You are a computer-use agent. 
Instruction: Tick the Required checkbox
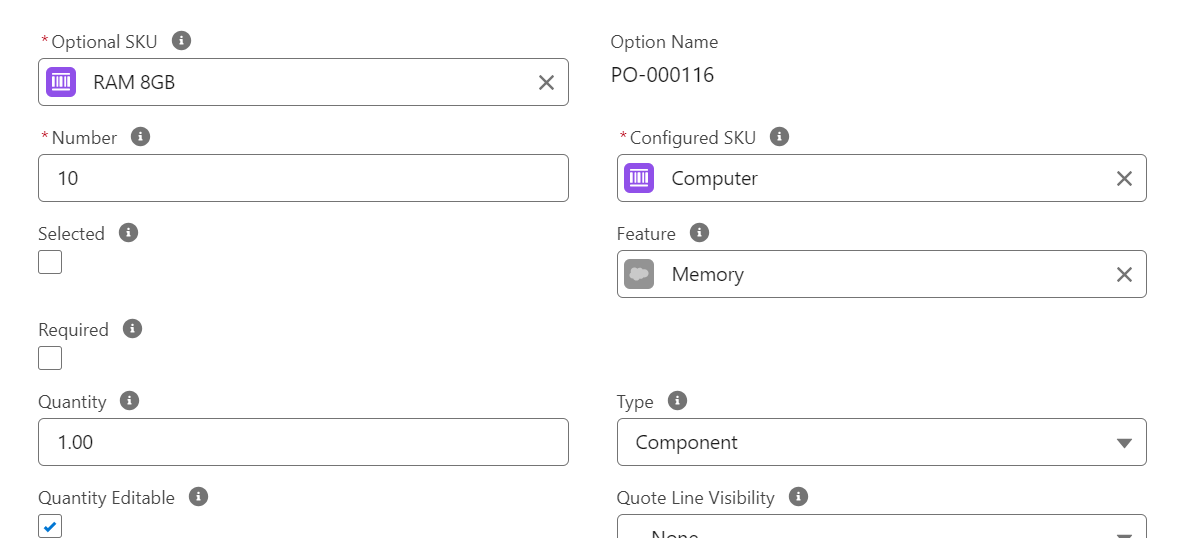[x=50, y=358]
